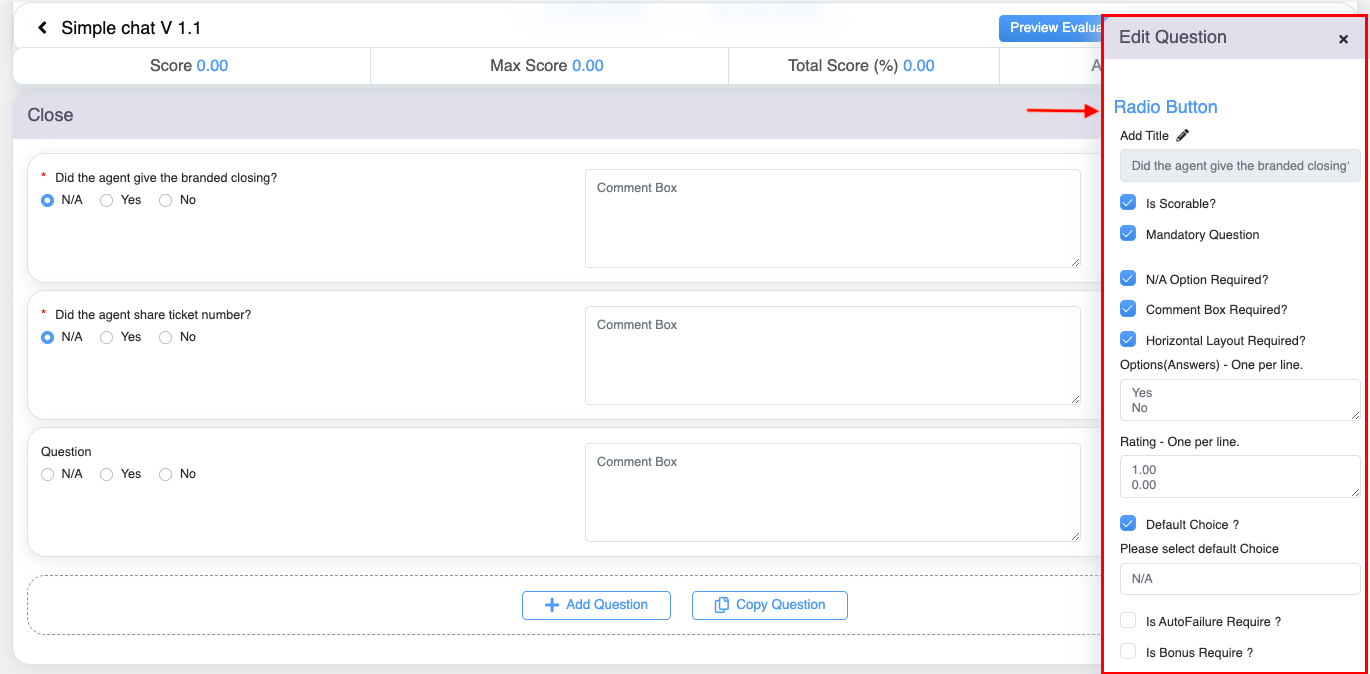Click the Rating values text area
This screenshot has height=674, width=1370.
[1239, 477]
